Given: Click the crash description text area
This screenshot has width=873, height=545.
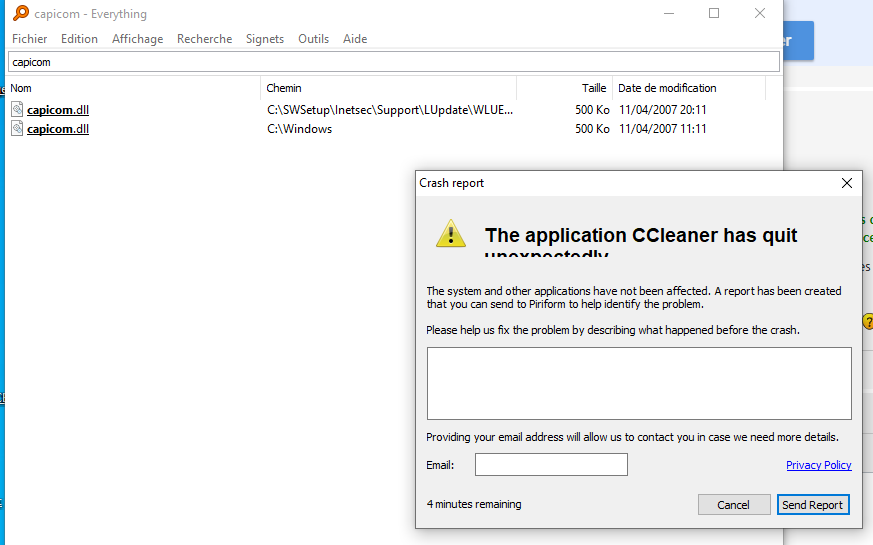Looking at the screenshot, I should click(639, 384).
